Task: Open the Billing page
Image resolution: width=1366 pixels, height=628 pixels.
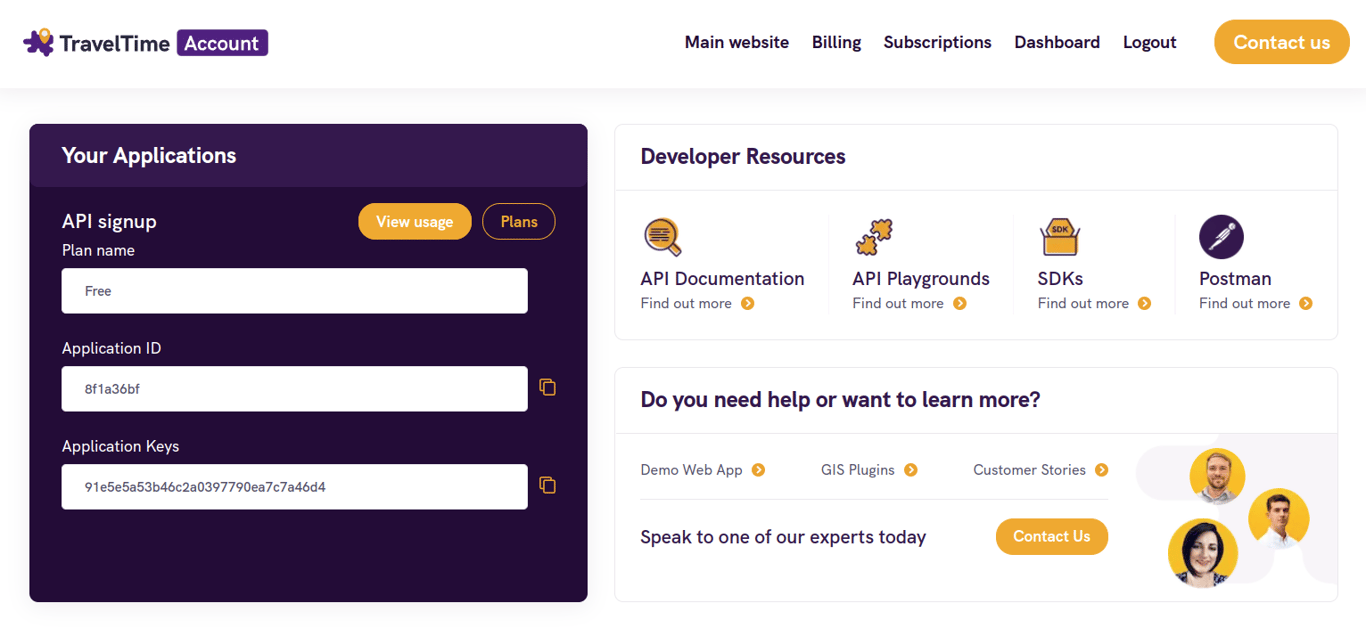Action: 836,42
